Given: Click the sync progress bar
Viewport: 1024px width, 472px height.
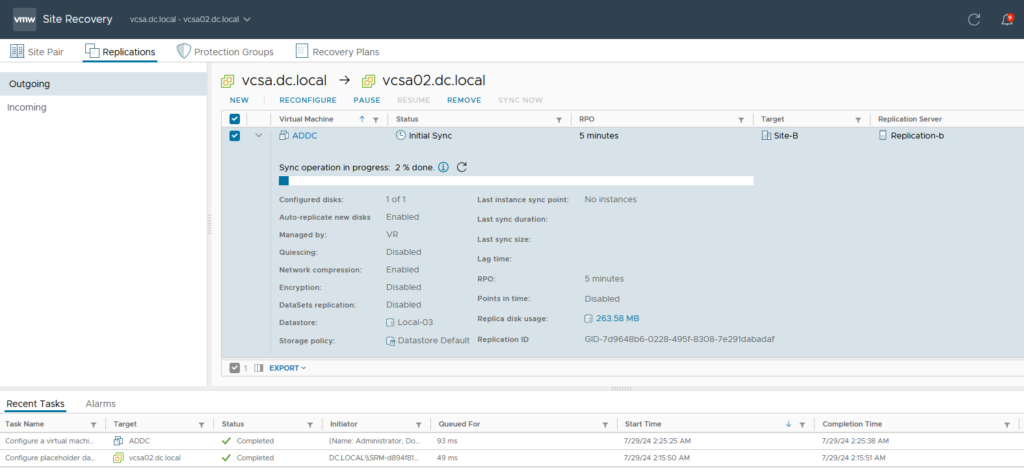Looking at the screenshot, I should pos(516,181).
